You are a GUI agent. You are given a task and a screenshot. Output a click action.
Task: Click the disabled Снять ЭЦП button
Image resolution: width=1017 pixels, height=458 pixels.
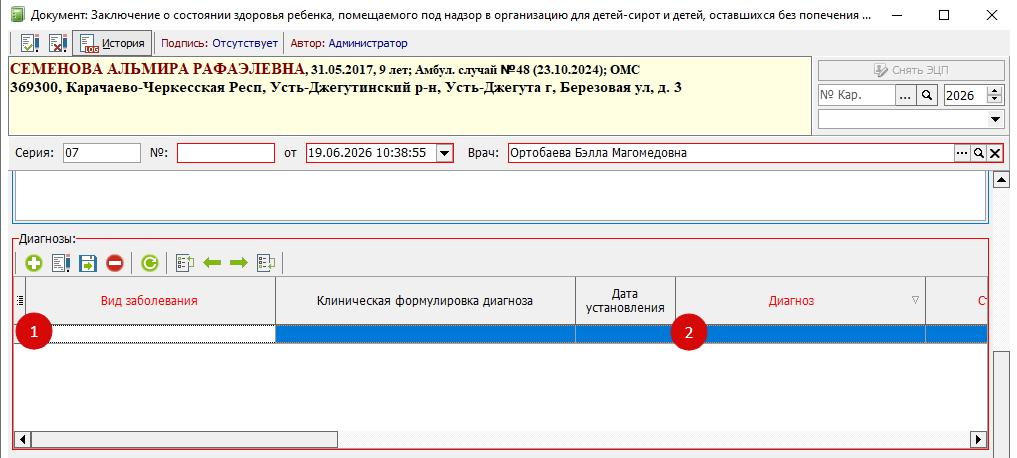click(x=911, y=71)
